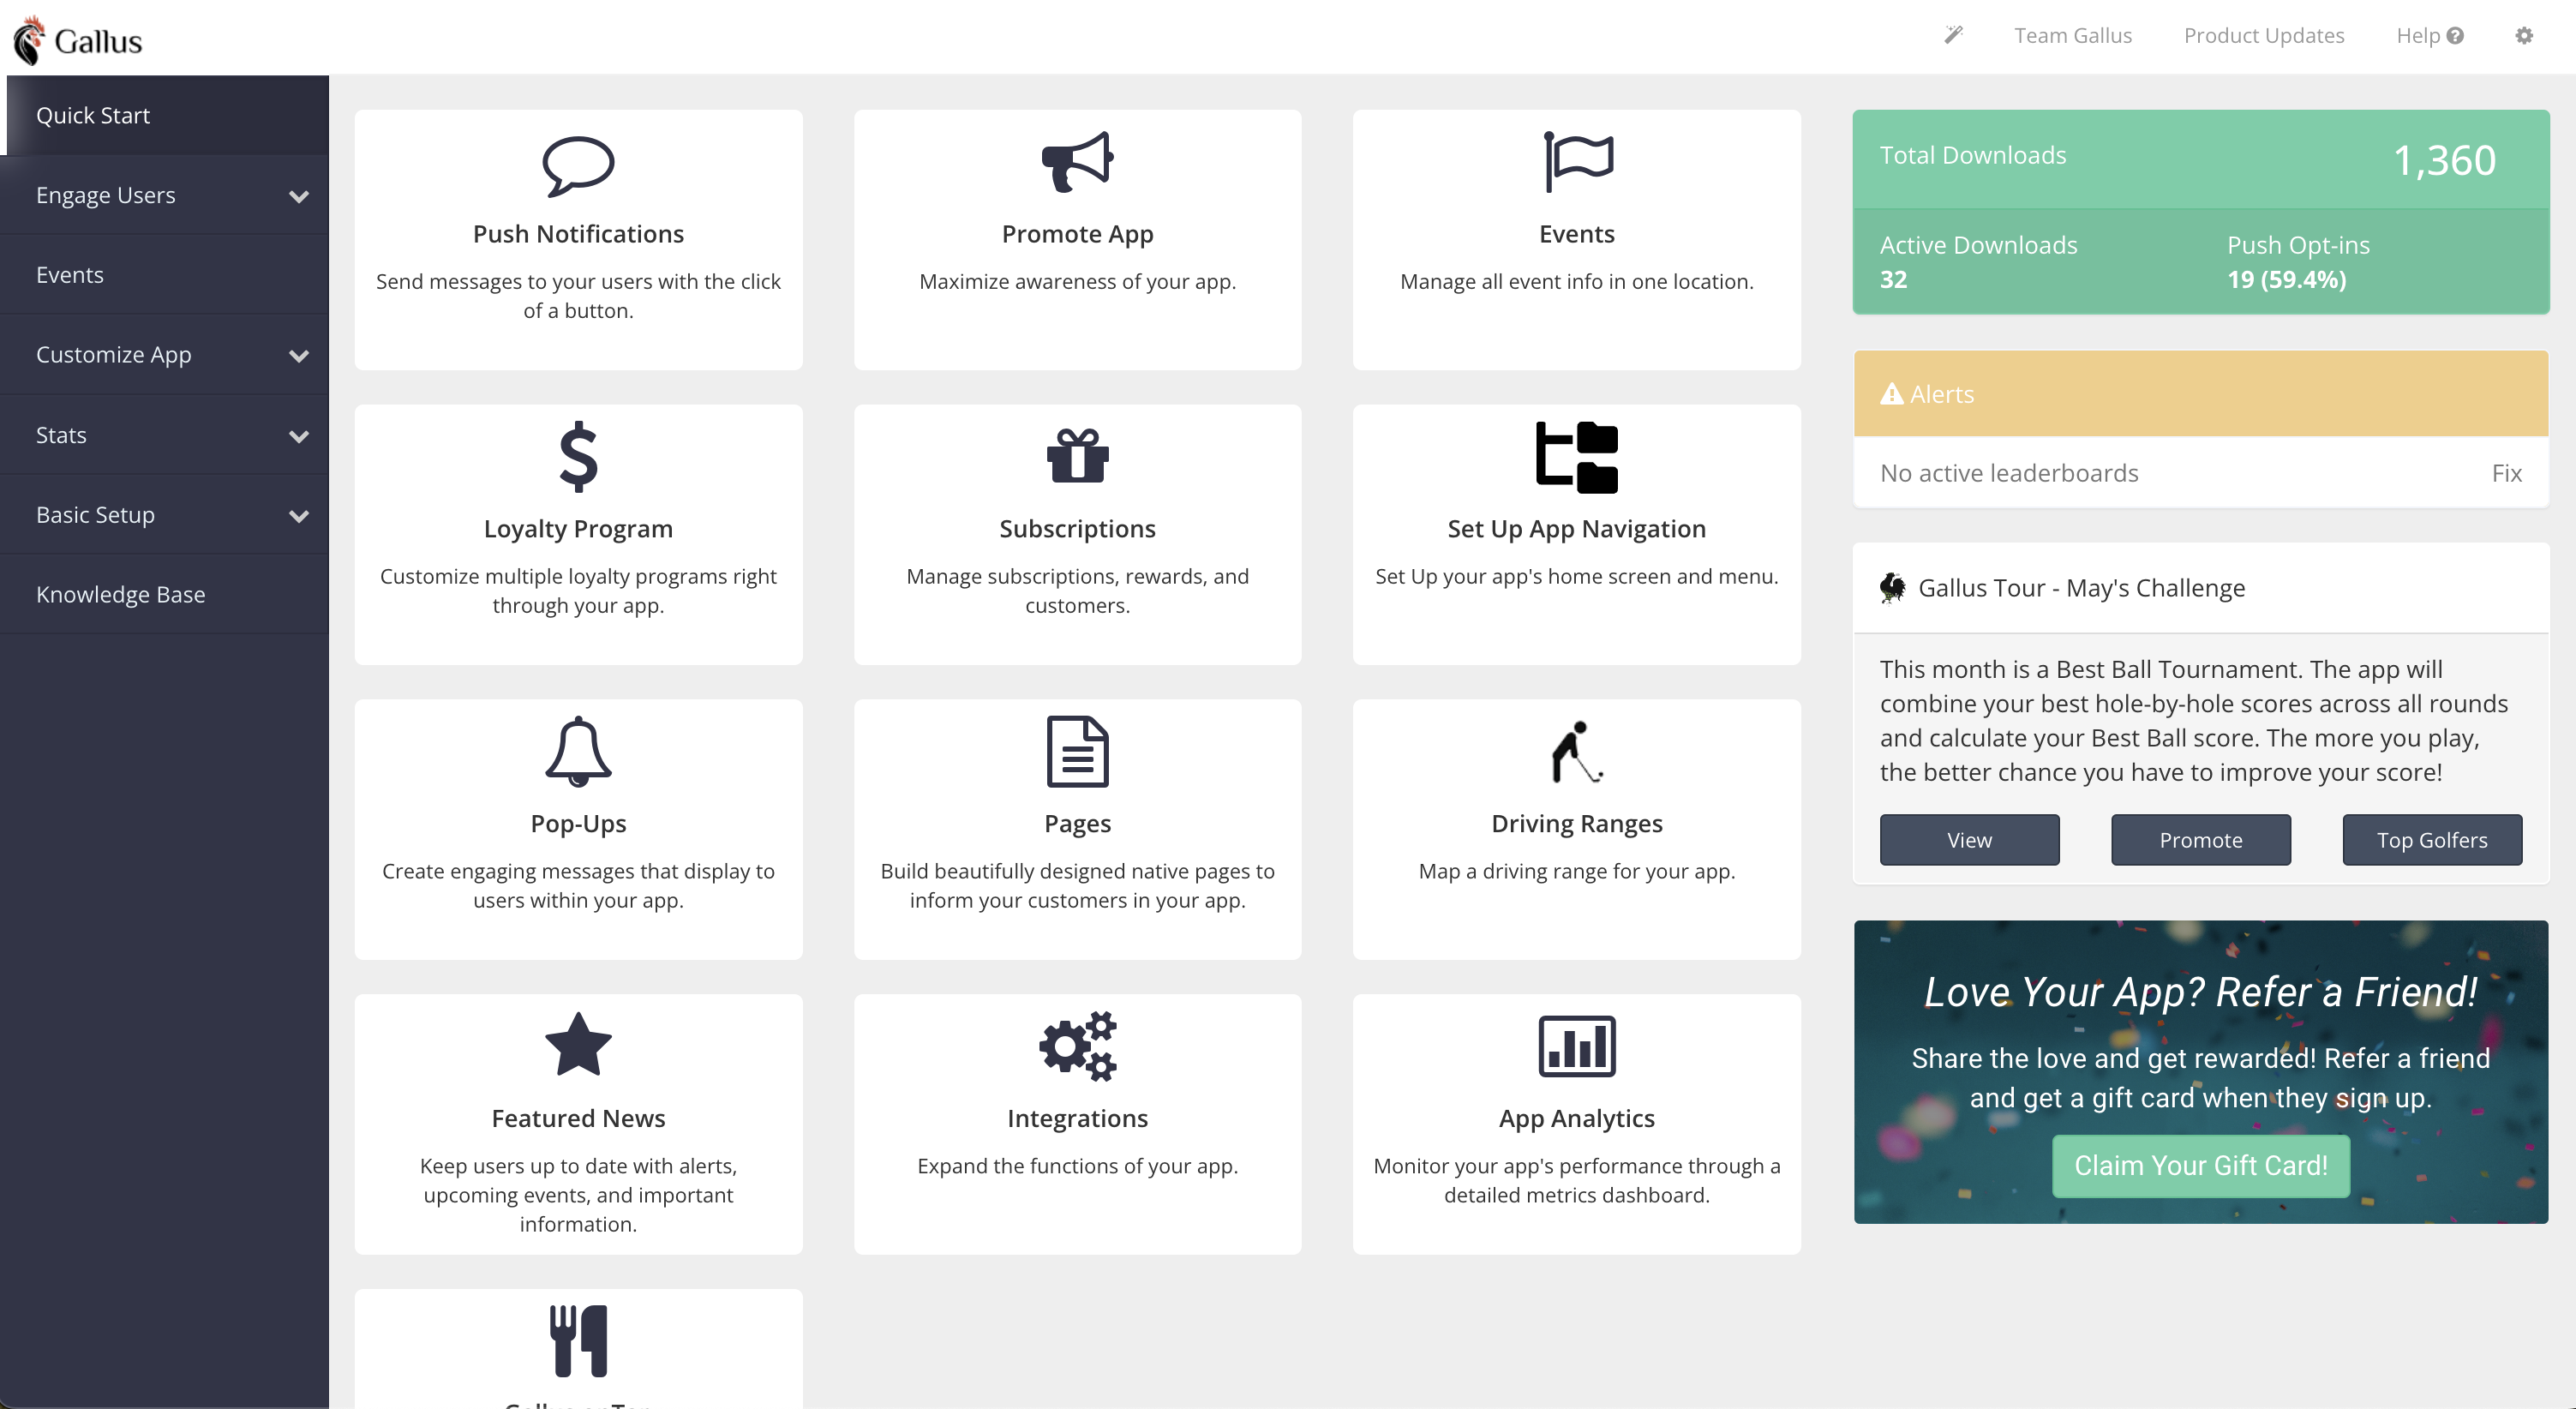Click 'Map a driving range for your app.' text
Screen dimensions: 2576x1409
[x=1577, y=872]
